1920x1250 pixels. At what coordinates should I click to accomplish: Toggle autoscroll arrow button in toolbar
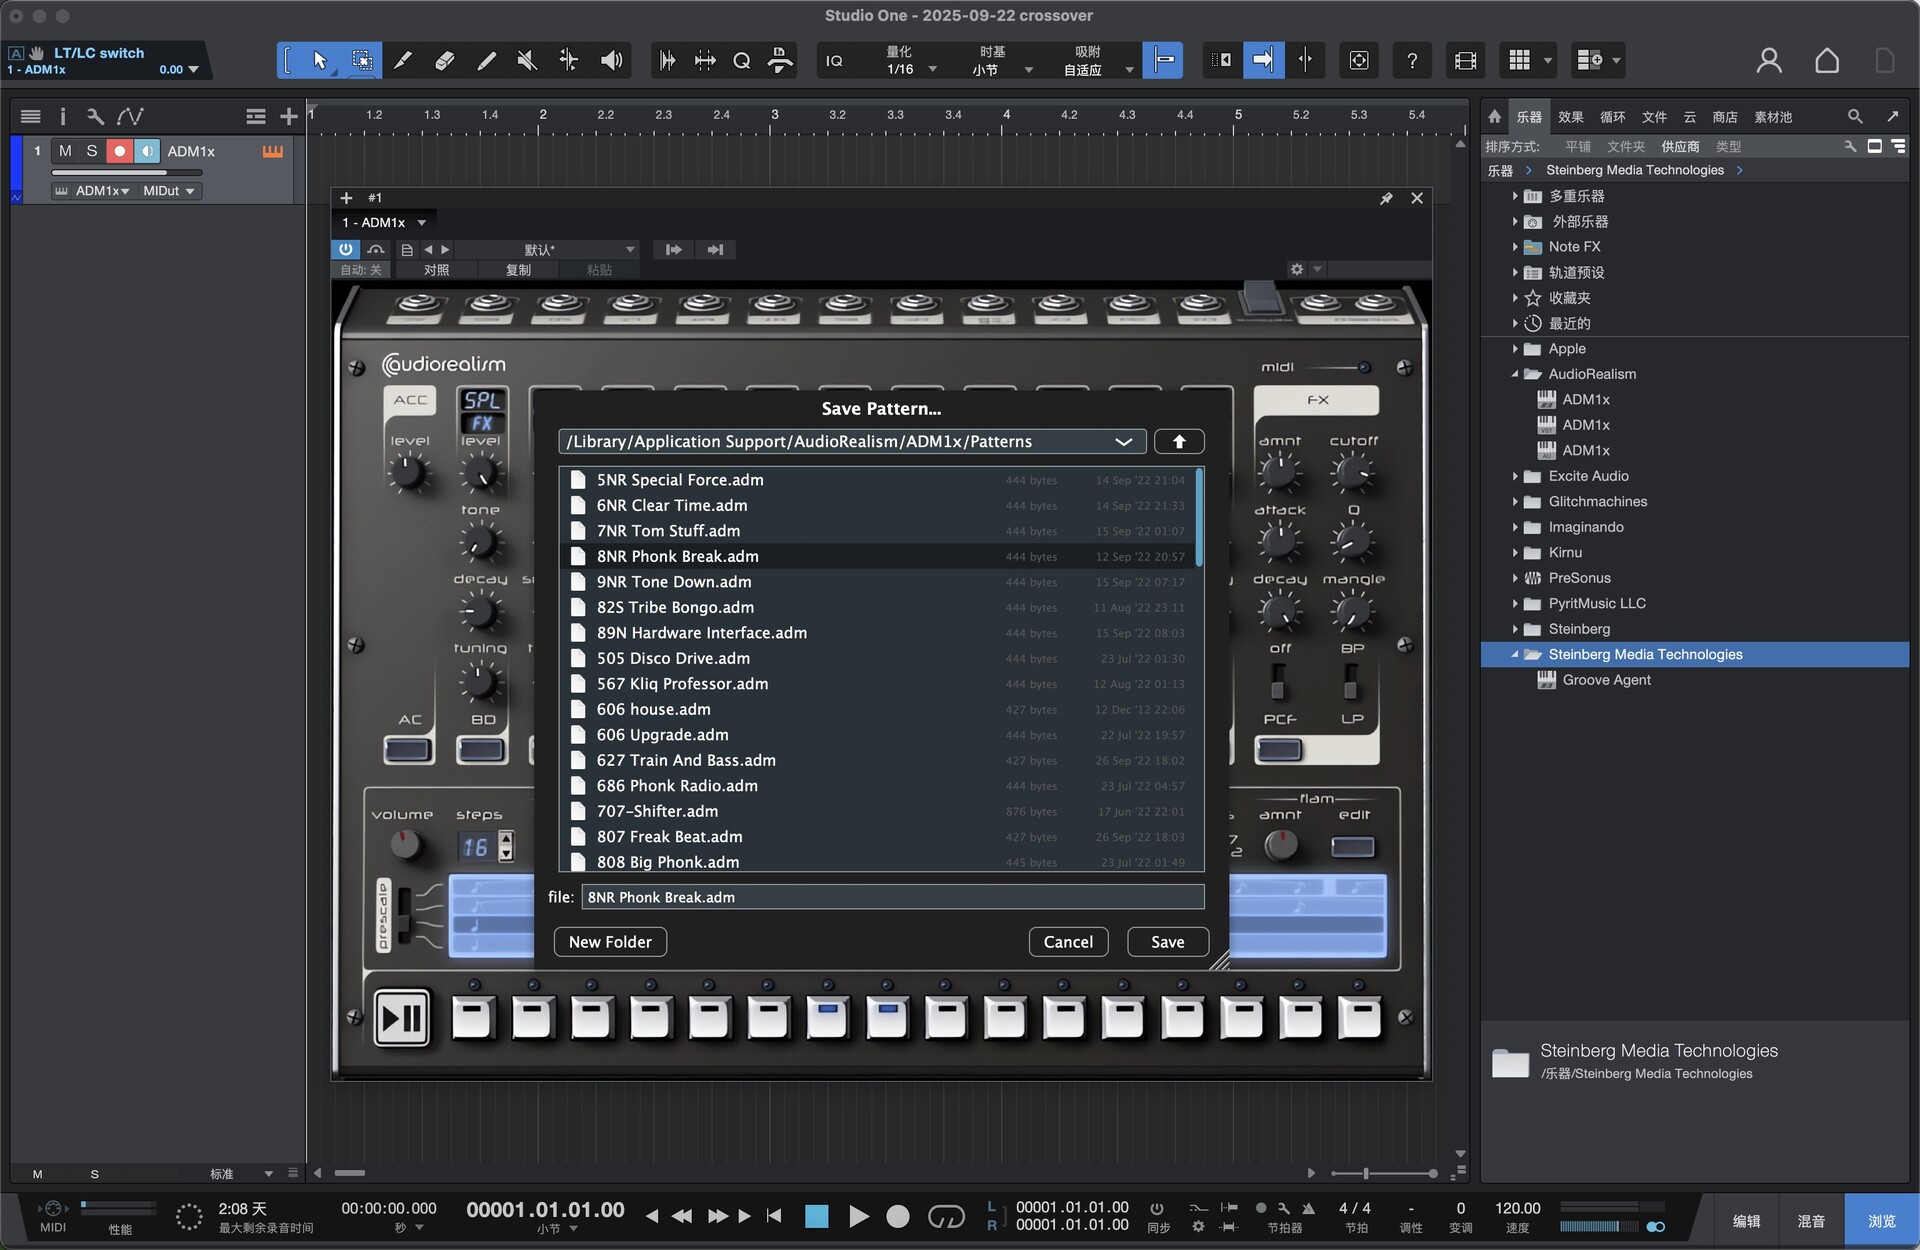1263,61
